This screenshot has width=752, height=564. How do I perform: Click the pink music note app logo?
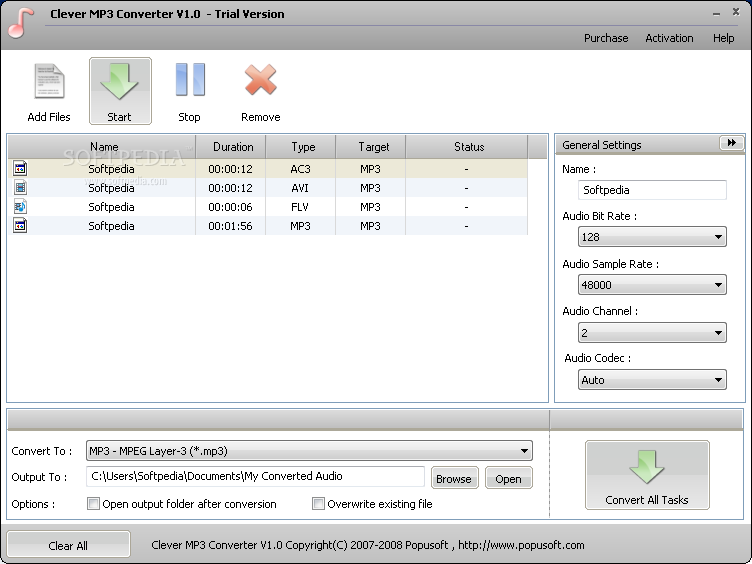tap(21, 23)
